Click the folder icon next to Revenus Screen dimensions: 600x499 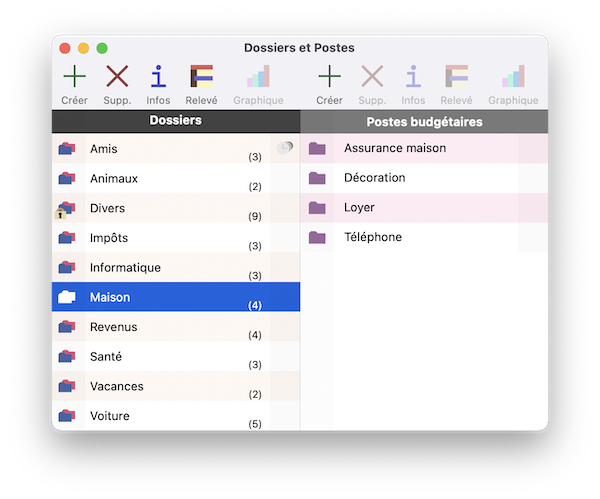point(67,326)
